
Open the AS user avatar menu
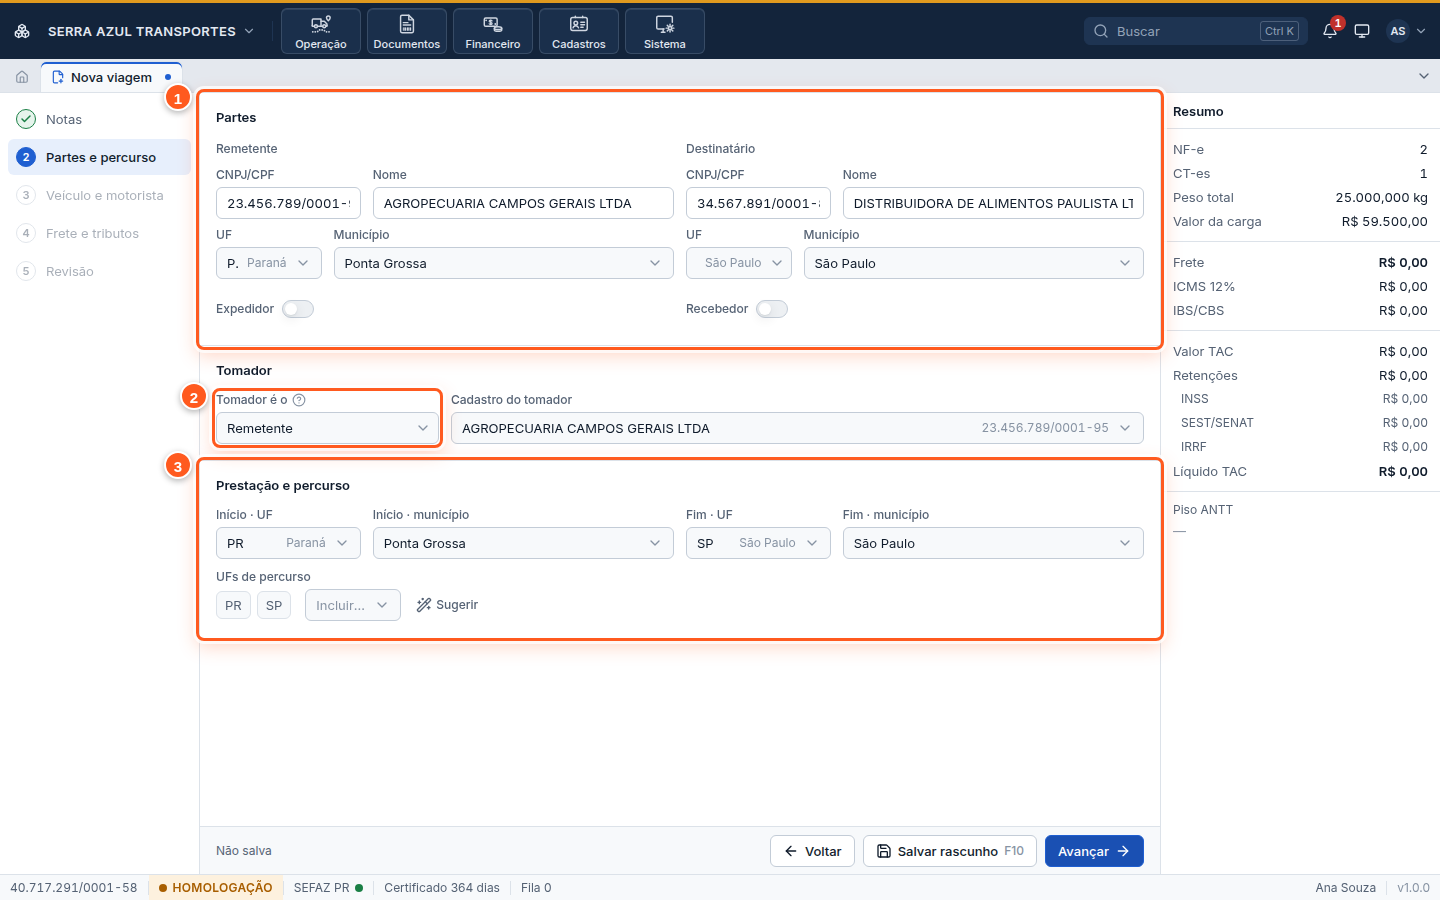1406,31
